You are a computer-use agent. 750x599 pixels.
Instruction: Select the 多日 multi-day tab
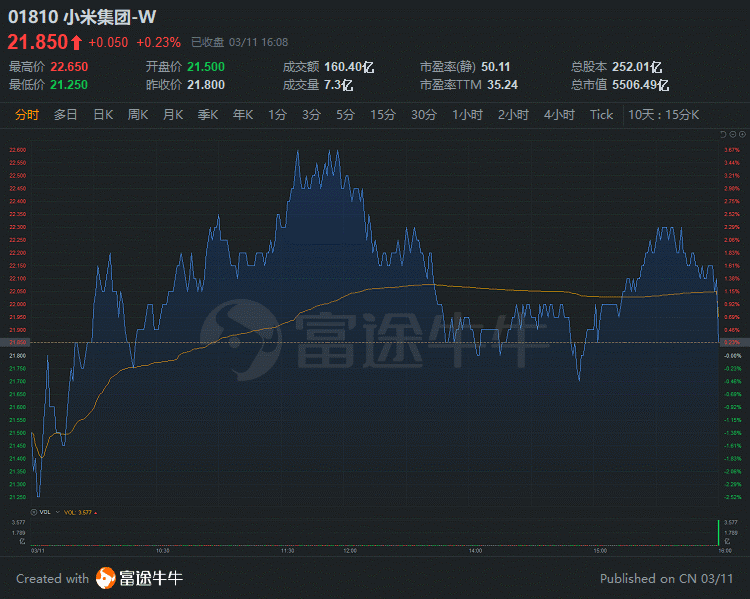click(66, 115)
